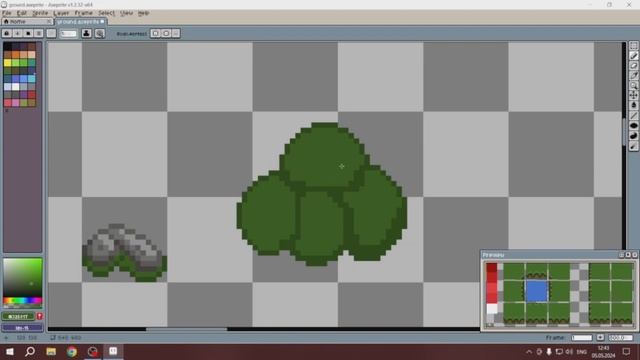The height and width of the screenshot is (360, 640).
Task: Click the zoom percentage field
Action: (x=620, y=338)
